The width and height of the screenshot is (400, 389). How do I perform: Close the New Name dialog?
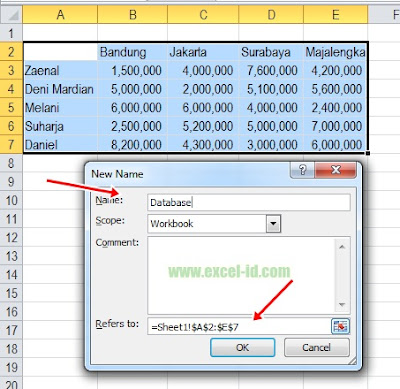click(x=335, y=170)
